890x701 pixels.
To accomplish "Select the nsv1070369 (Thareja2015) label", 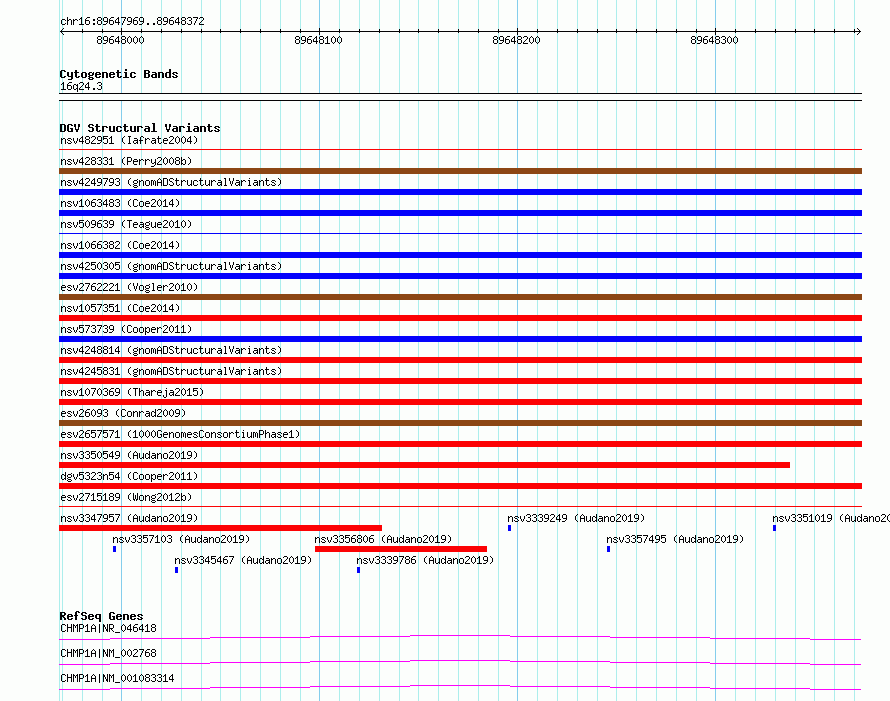I will pyautogui.click(x=132, y=392).
